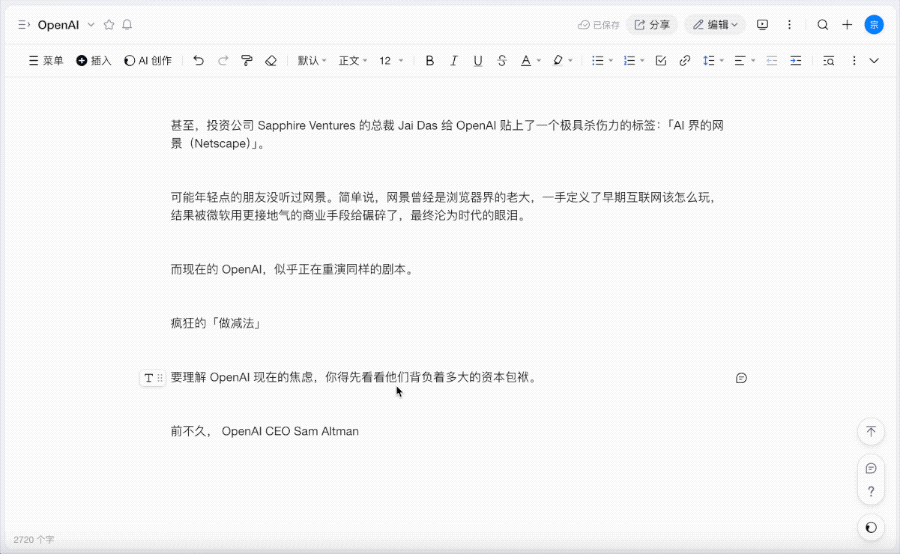
Task: Decrease the paragraph indent
Action: tap(771, 61)
